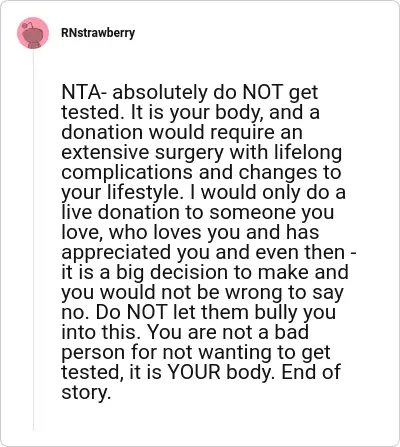
Task: Click the line "tested. It is your body, and a"
Action: (190, 112)
